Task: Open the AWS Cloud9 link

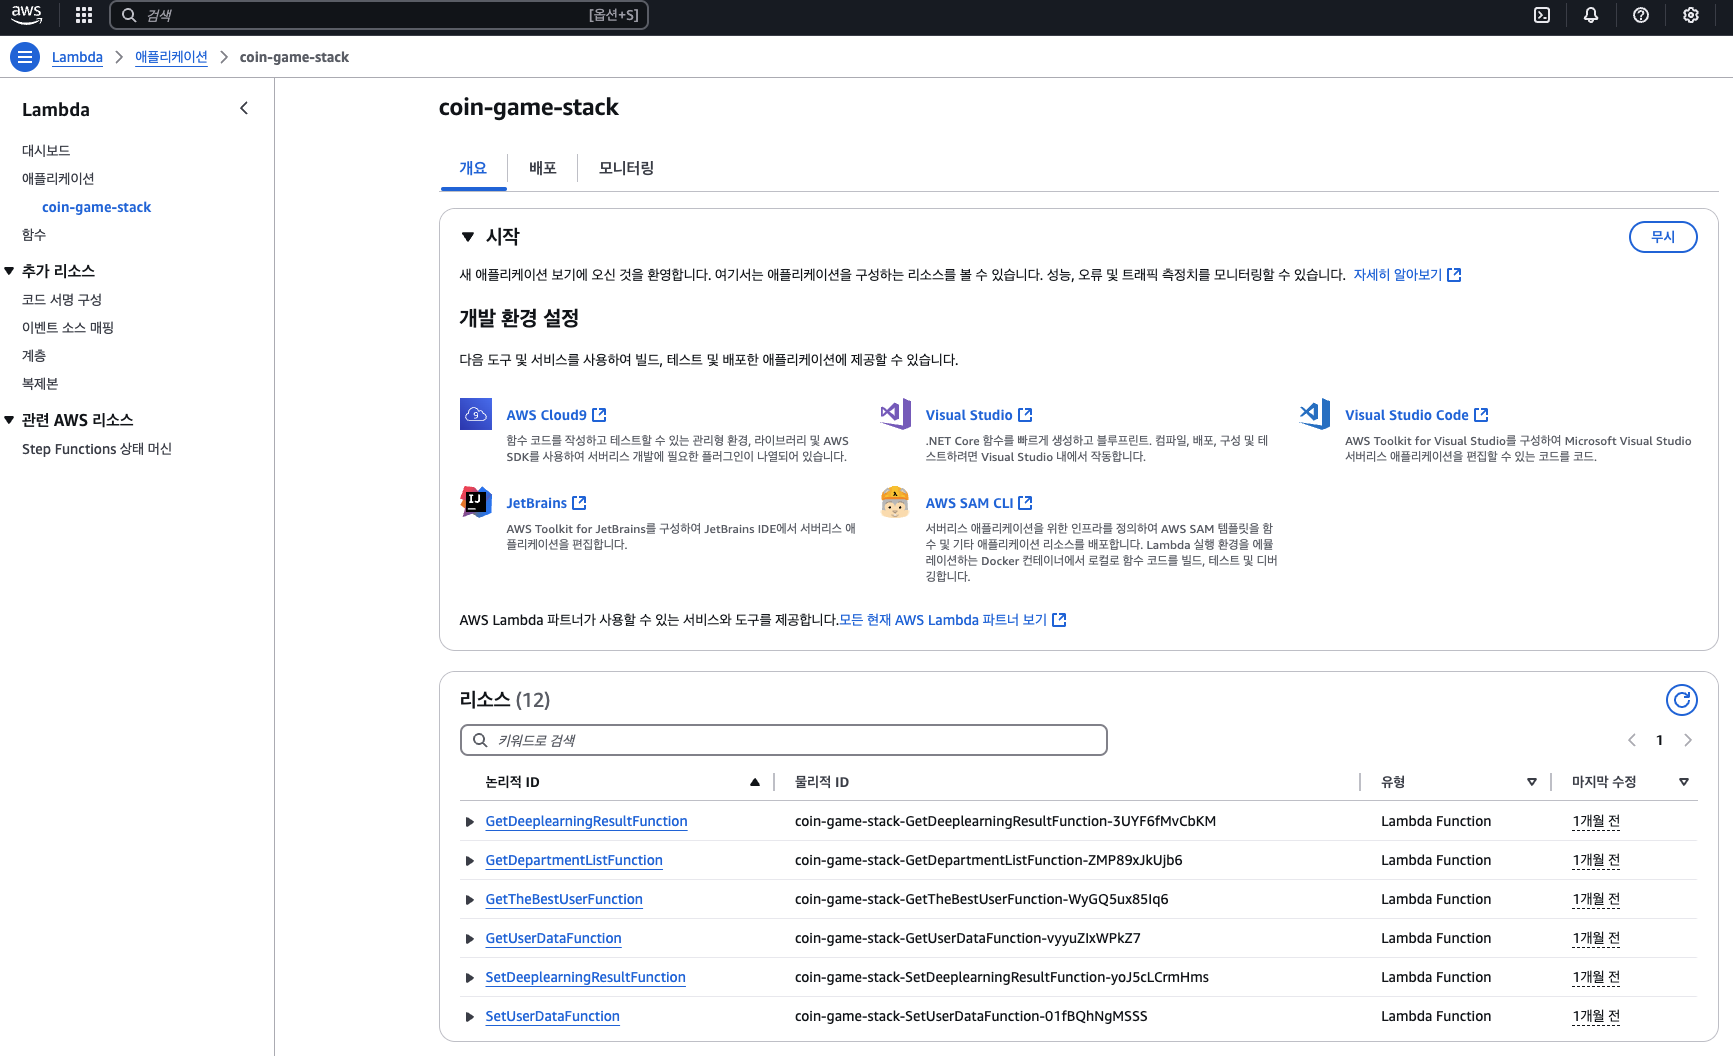Action: point(546,415)
